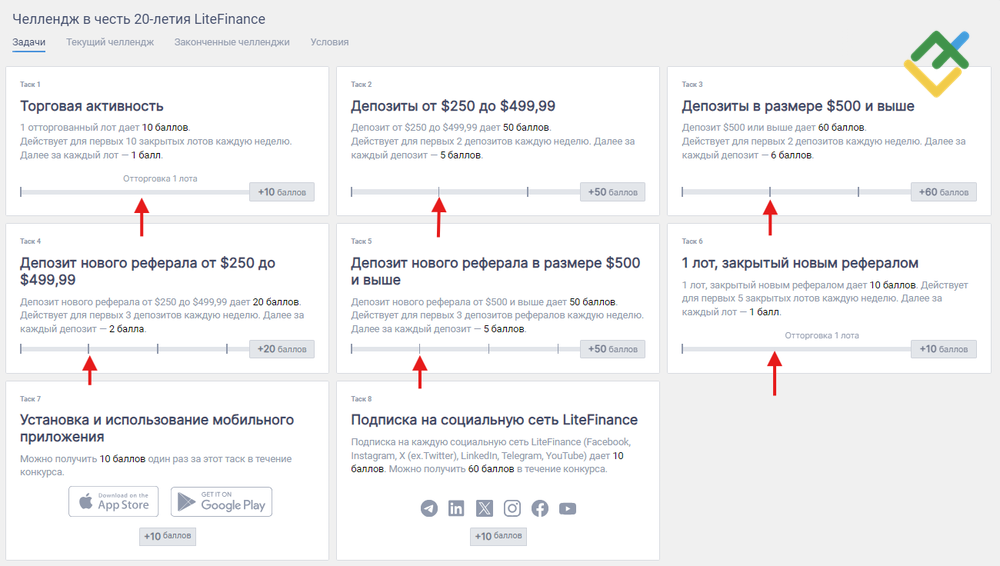Image resolution: width=1000 pixels, height=566 pixels.
Task: Click +50 баллов button in Таск 5
Action: coord(613,349)
